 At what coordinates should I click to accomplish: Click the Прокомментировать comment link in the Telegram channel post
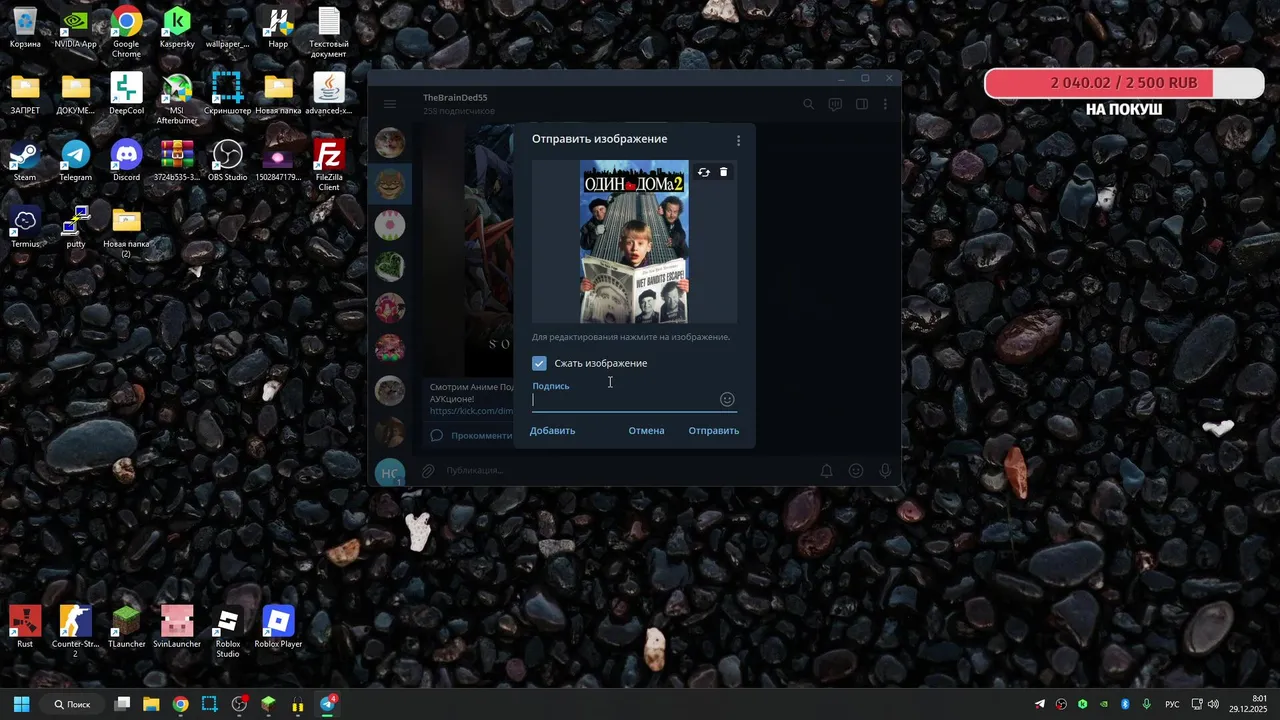pyautogui.click(x=481, y=435)
